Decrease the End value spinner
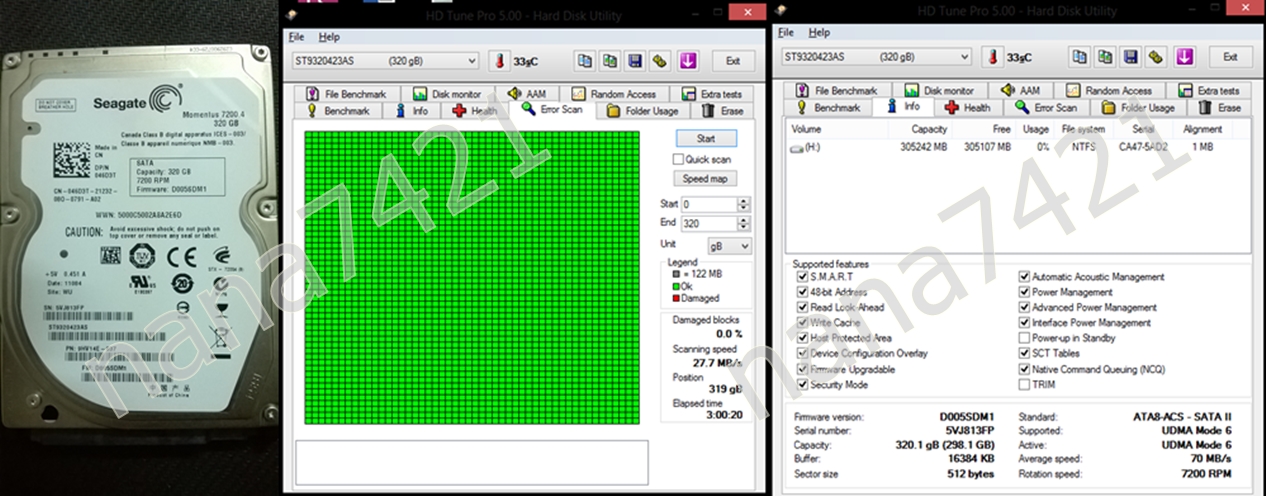1266x496 pixels. click(x=743, y=228)
